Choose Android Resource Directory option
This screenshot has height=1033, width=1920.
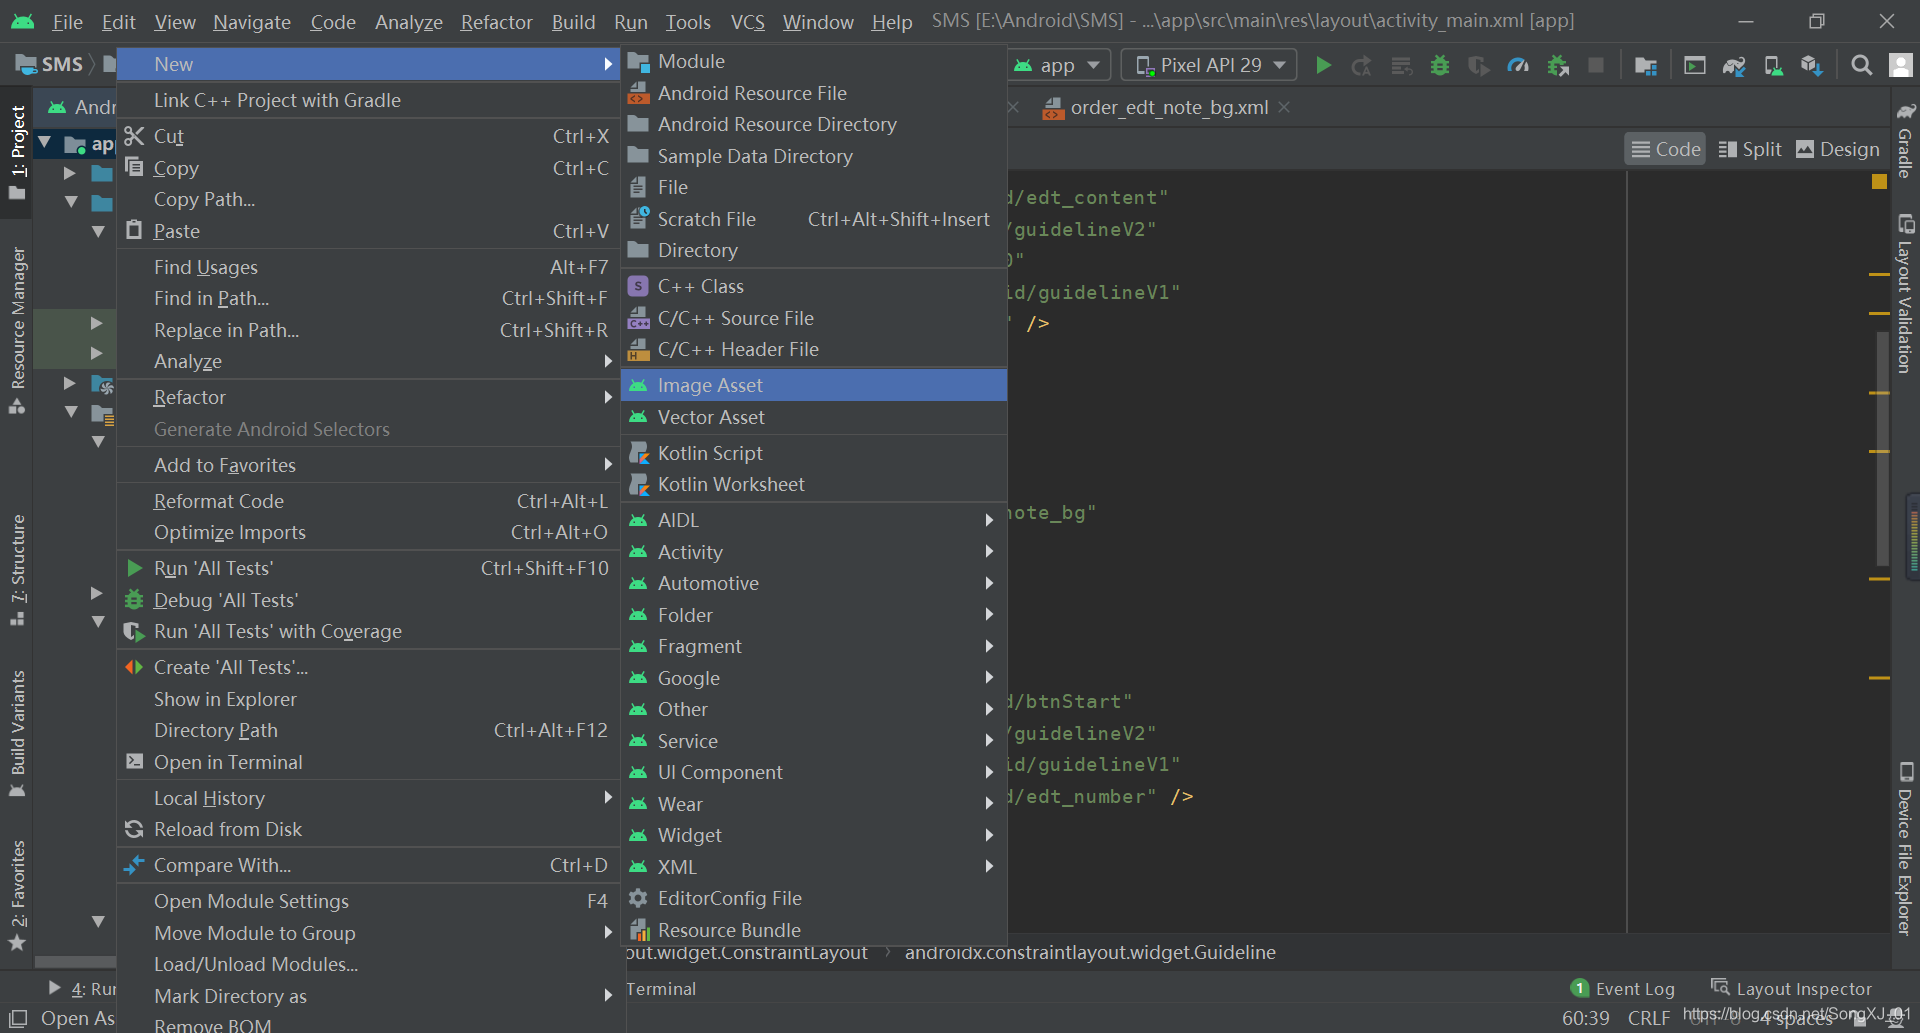(x=813, y=124)
